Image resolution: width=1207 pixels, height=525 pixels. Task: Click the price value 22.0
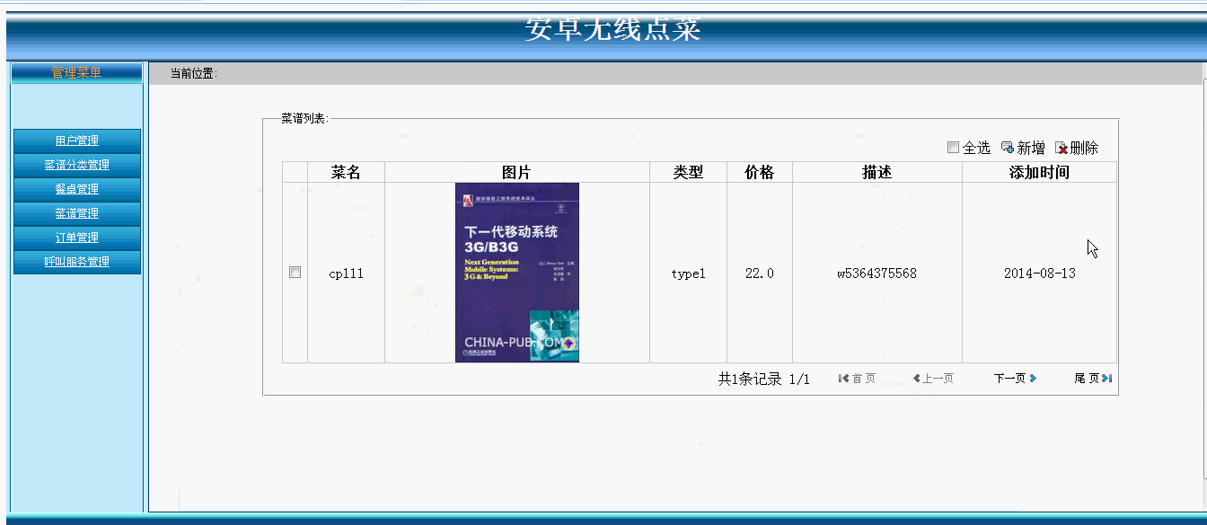[x=759, y=273]
